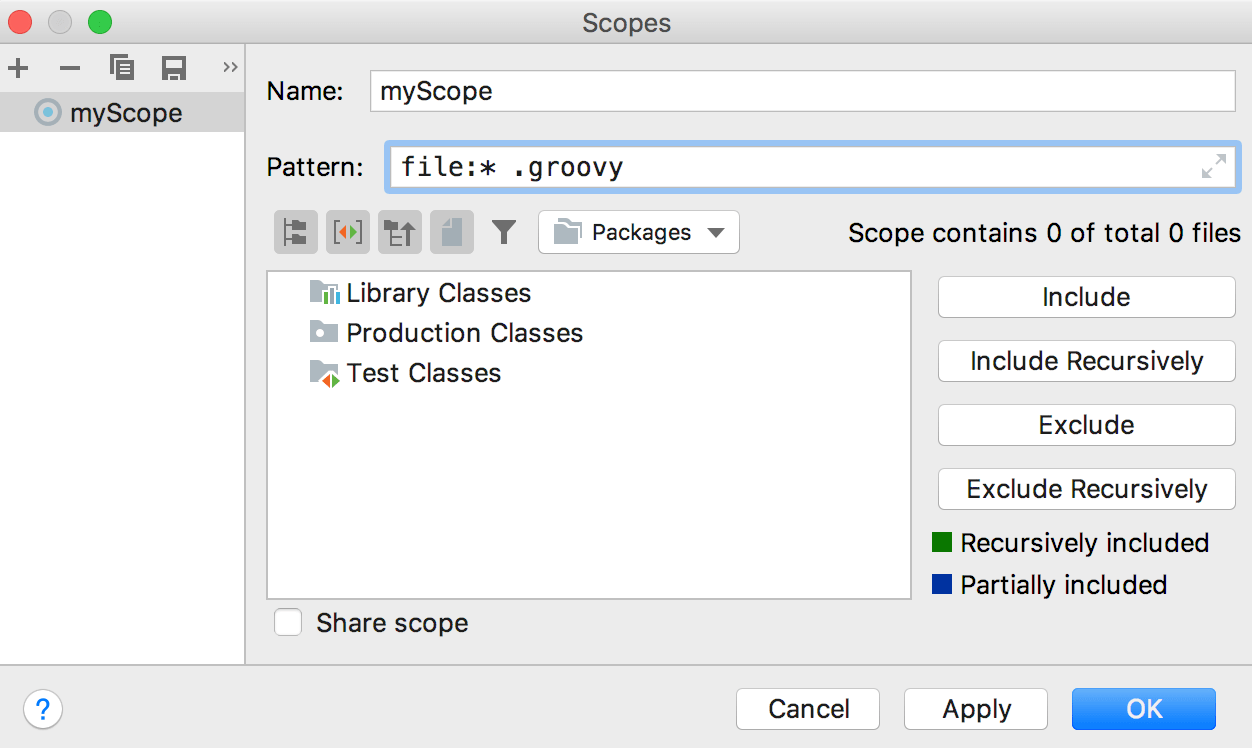
Task: Click the Library Classes folder icon
Action: [x=325, y=292]
